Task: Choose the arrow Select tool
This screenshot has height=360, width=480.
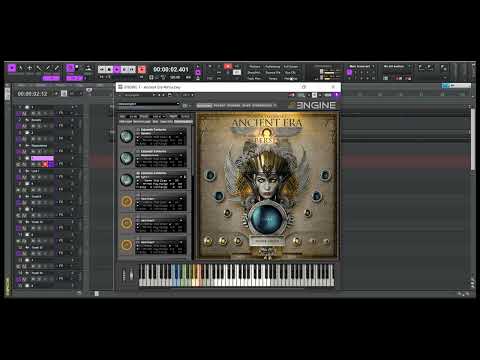Action: (21, 68)
